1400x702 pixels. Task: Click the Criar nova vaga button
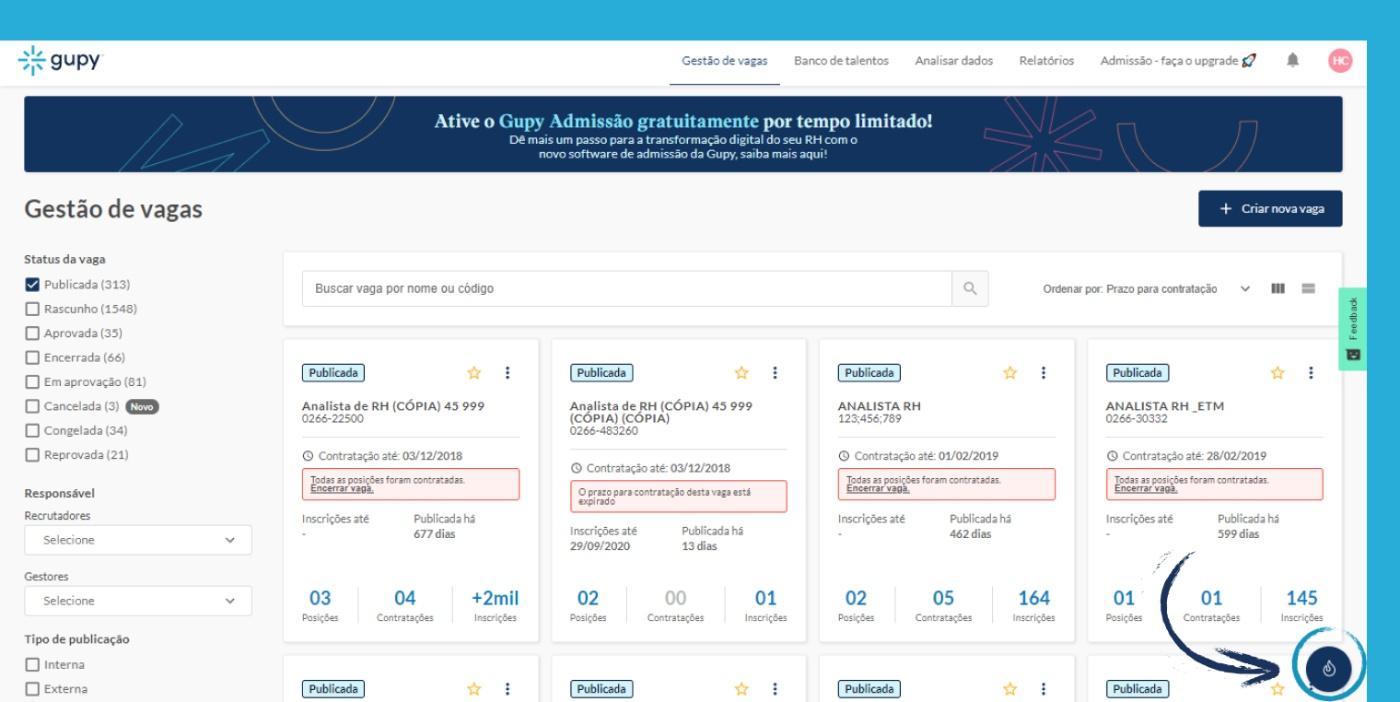pyautogui.click(x=1270, y=208)
